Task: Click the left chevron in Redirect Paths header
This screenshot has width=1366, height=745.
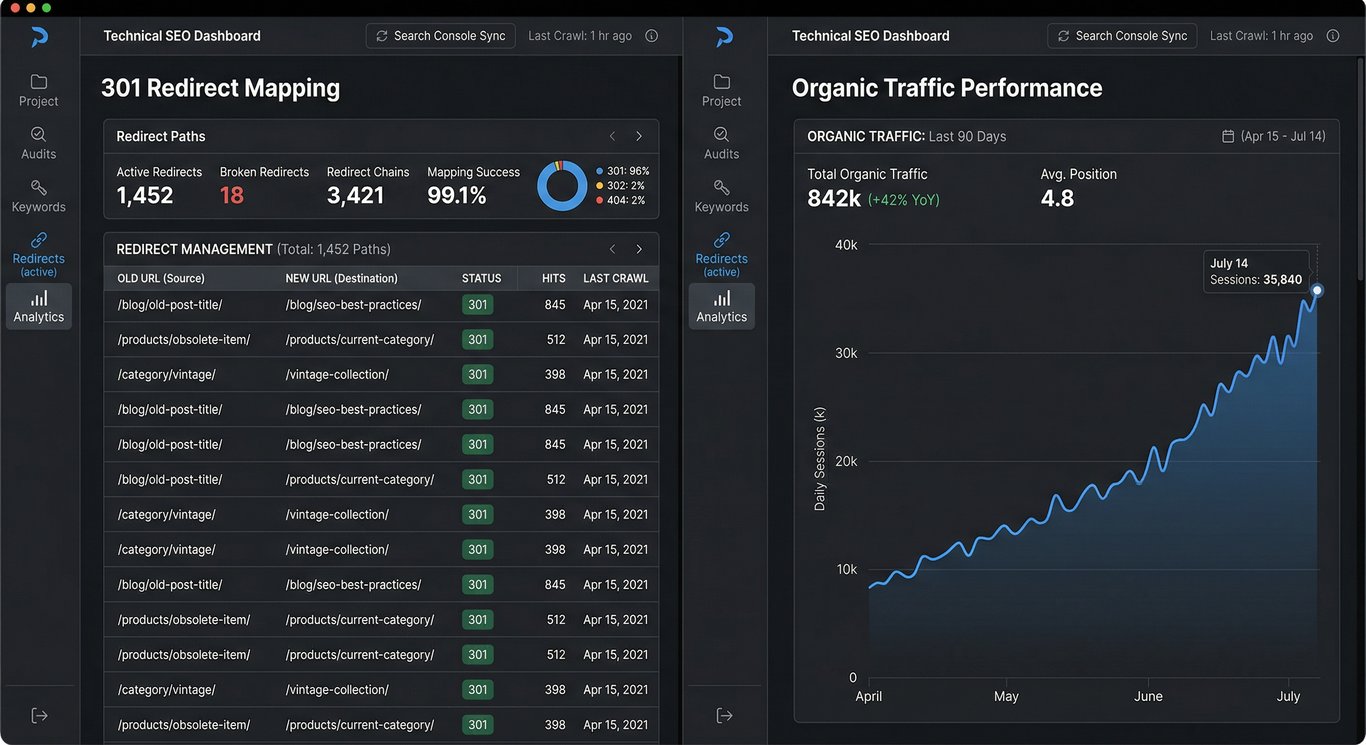Action: point(612,136)
